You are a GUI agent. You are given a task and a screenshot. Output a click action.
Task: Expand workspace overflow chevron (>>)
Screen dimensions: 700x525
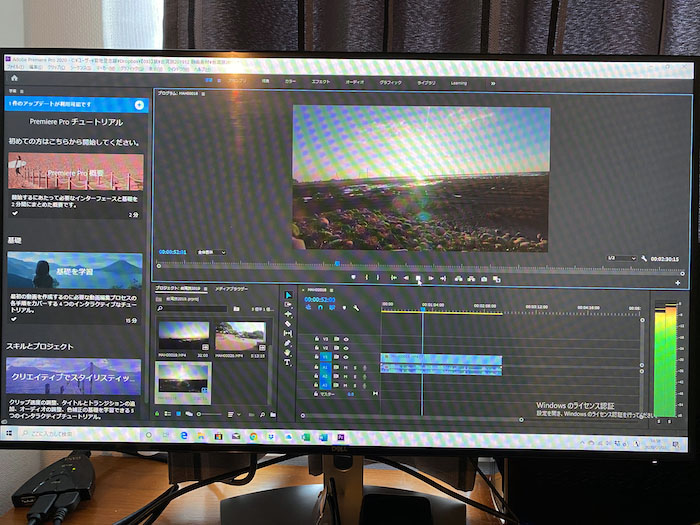[x=493, y=83]
